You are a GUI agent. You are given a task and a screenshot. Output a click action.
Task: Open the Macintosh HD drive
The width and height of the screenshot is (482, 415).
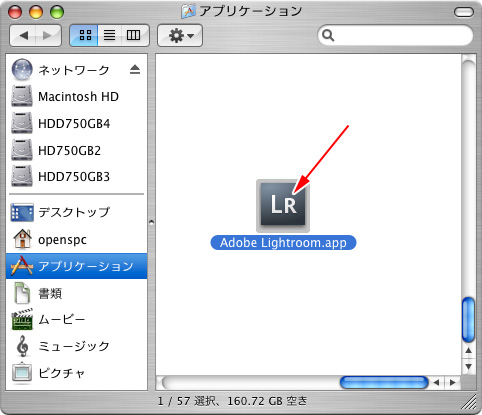point(76,97)
